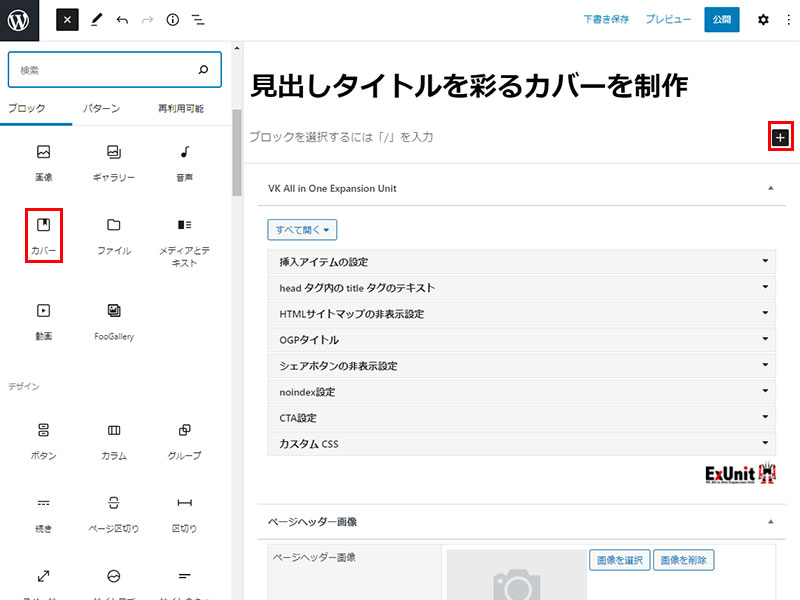Open the WordPress logo menu
The image size is (800, 600).
(22, 20)
